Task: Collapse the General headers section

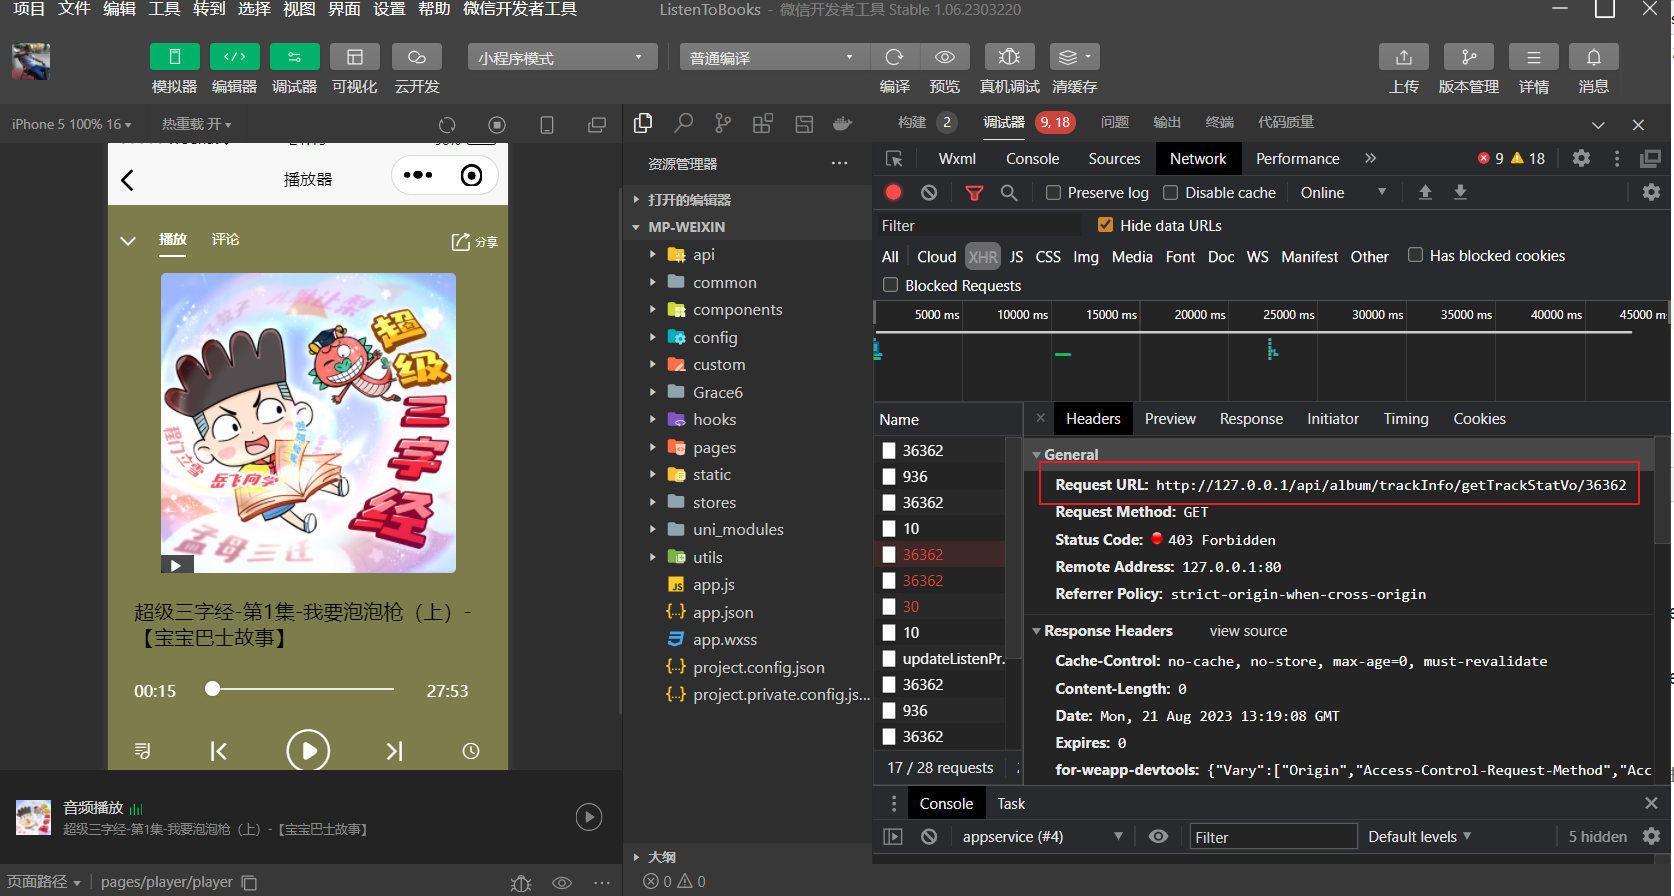Action: (x=1036, y=455)
